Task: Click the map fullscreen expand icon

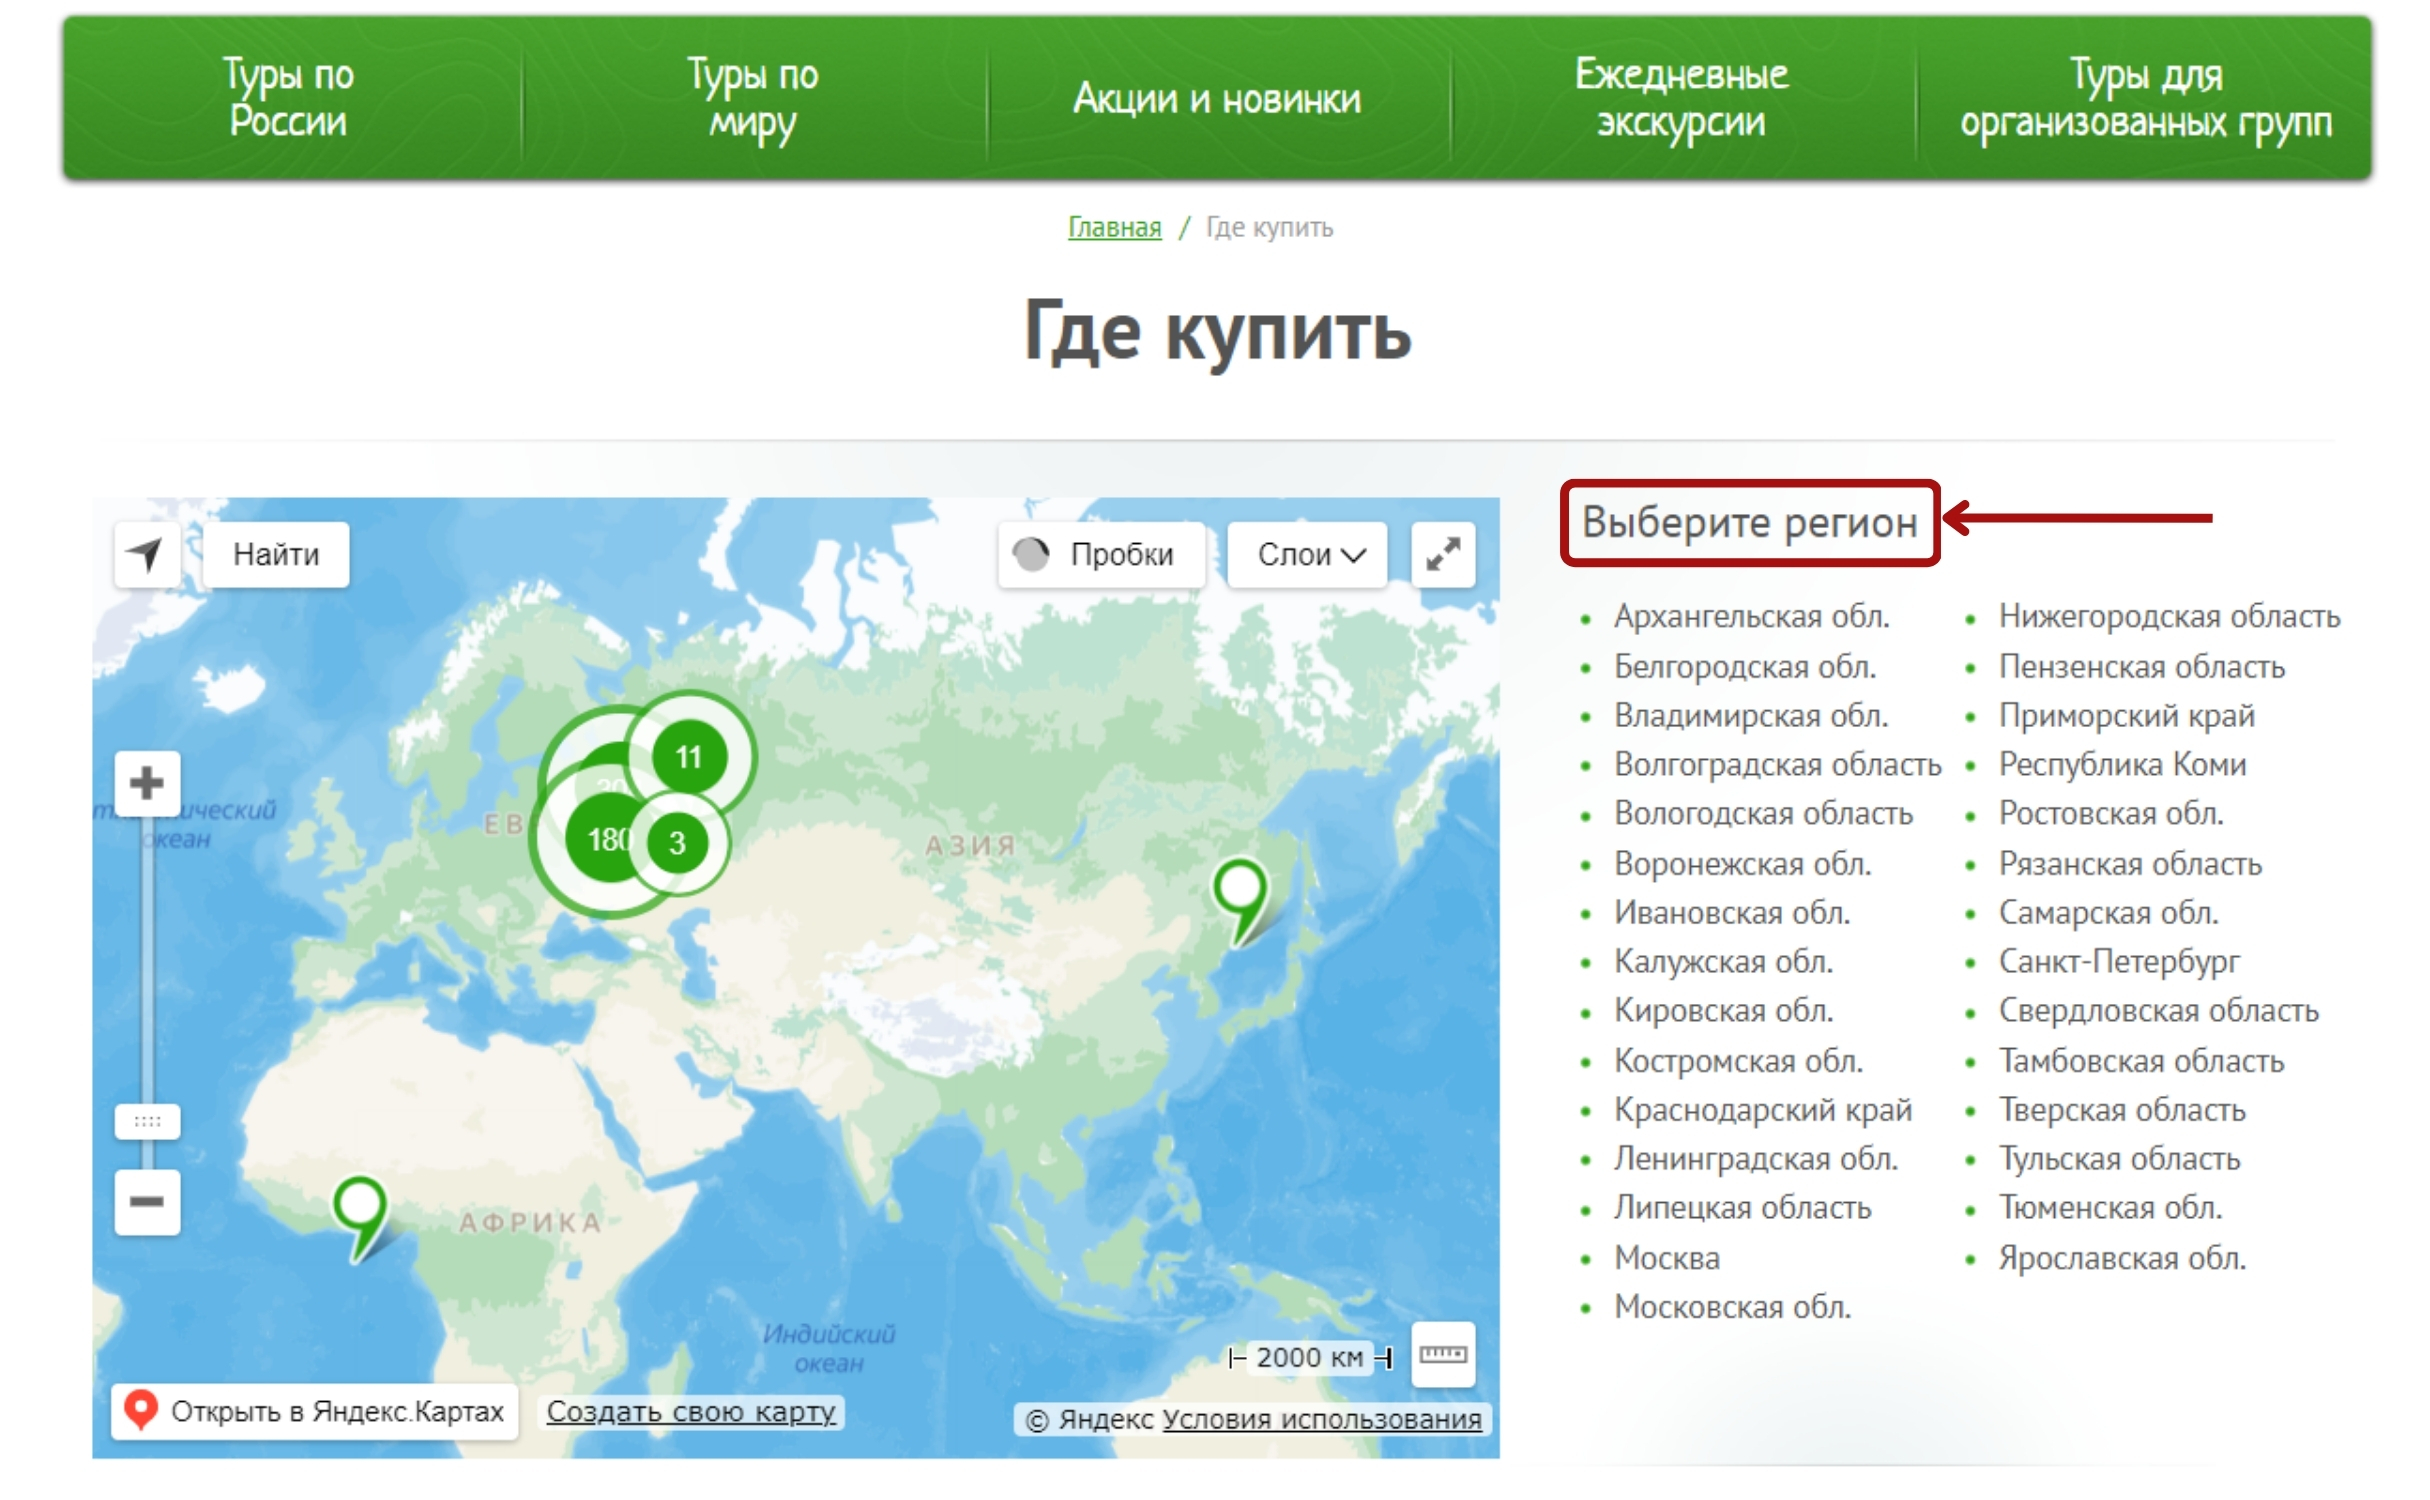Action: (1442, 554)
